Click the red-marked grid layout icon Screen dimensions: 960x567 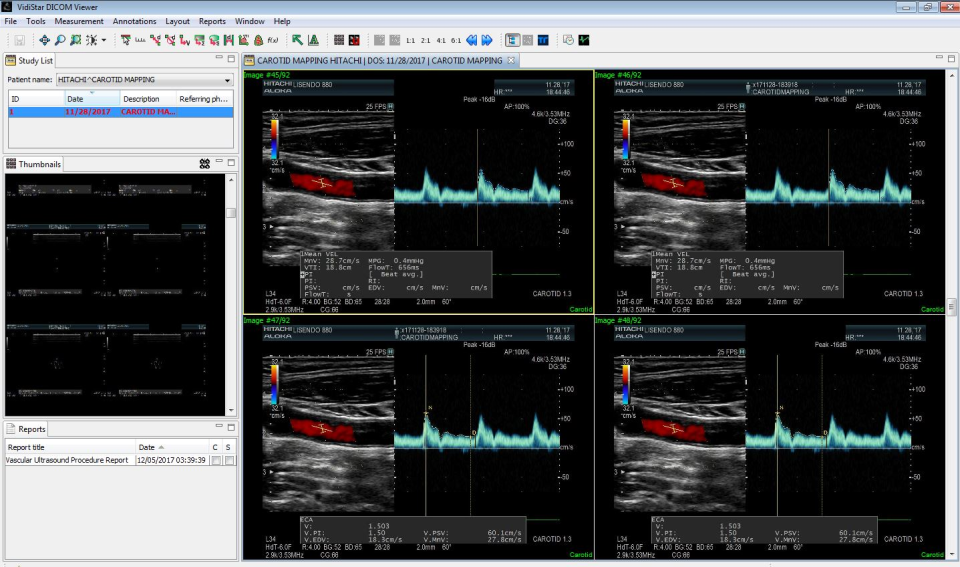(x=354, y=40)
